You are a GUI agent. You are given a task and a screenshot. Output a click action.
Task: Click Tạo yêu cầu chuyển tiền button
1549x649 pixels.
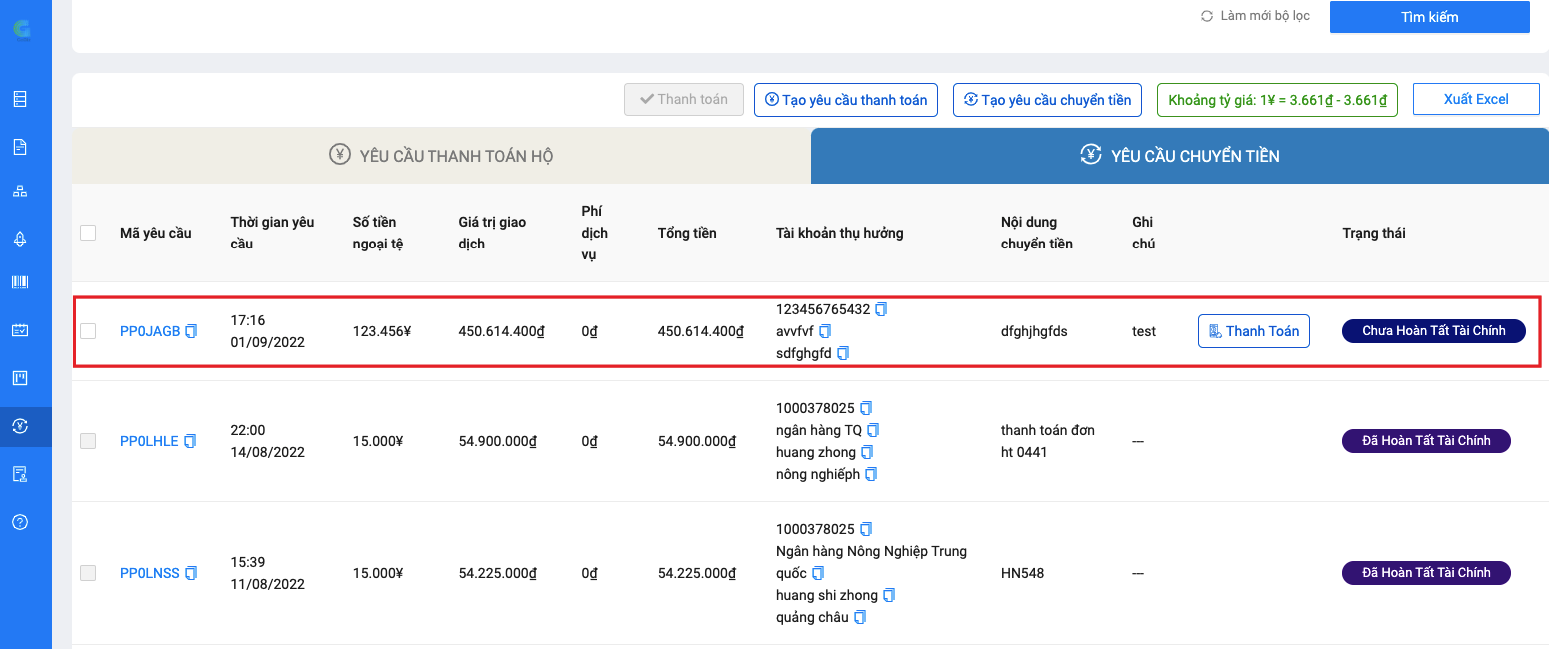pyautogui.click(x=1047, y=100)
